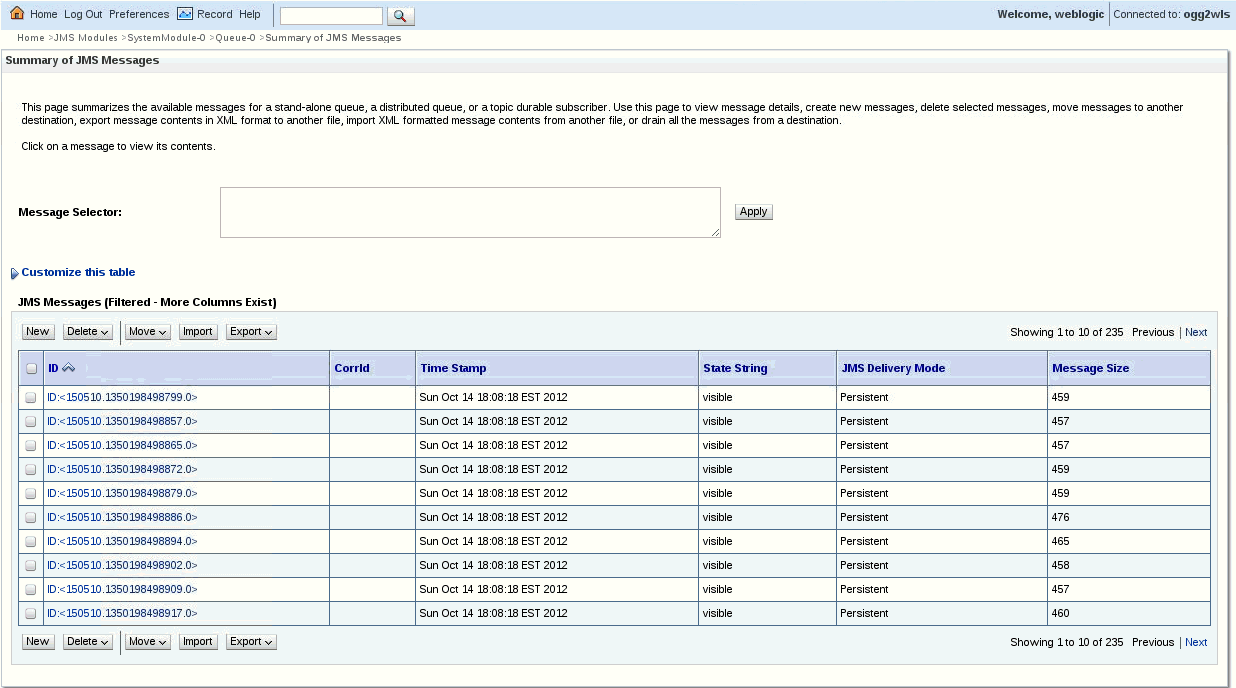The image size is (1236, 688).
Task: Click the top New button
Action: coord(38,332)
